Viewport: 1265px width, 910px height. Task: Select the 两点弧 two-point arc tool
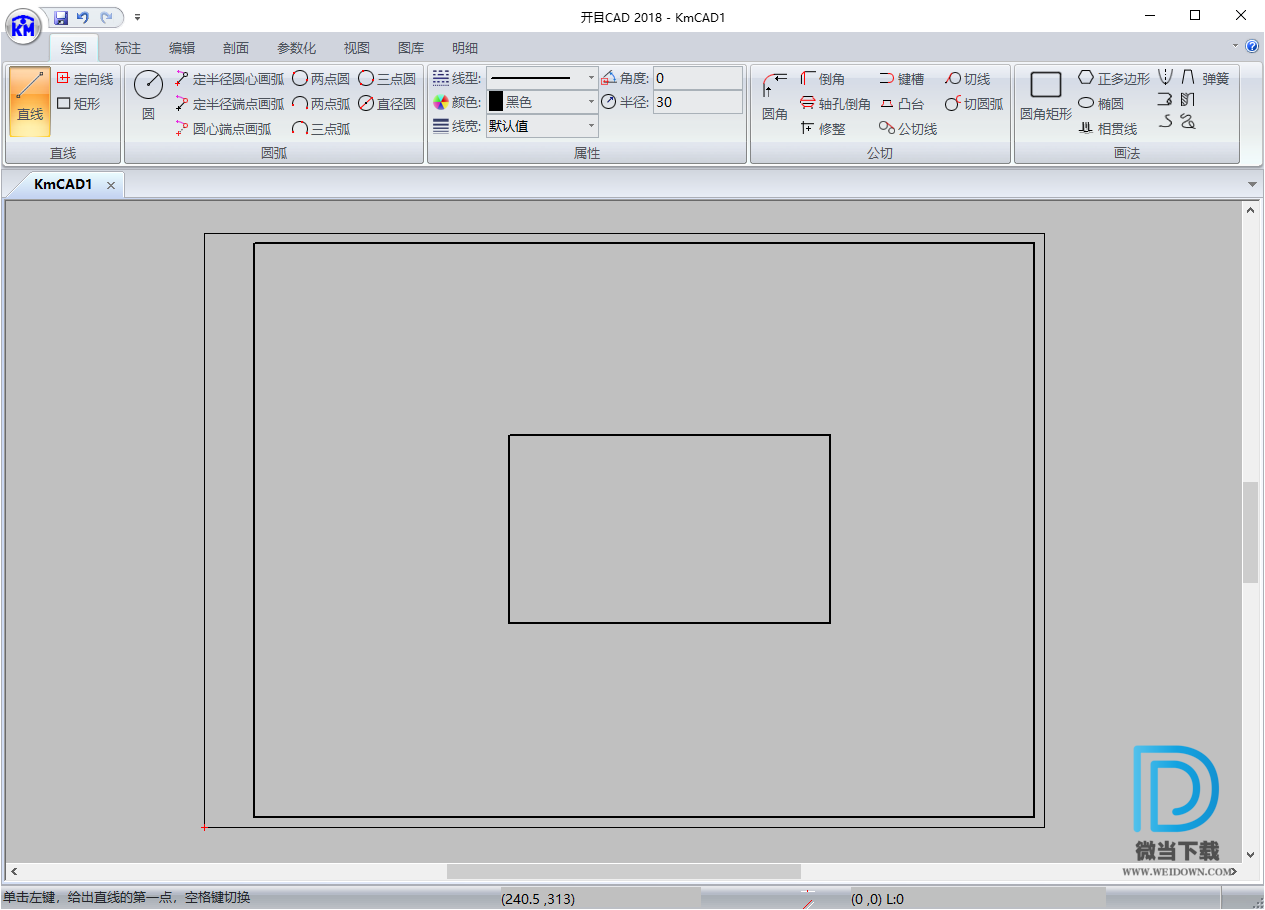[321, 104]
